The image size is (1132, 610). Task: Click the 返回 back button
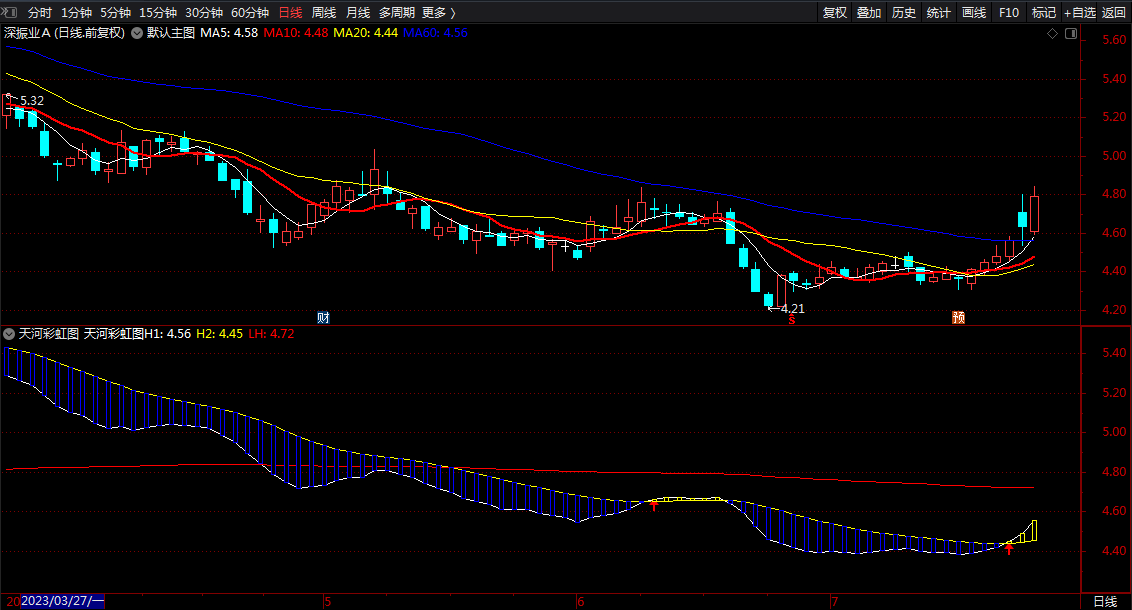tap(1113, 12)
